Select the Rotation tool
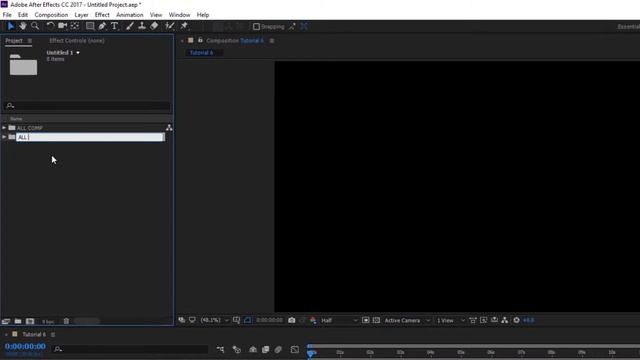Viewport: 640px width, 360px height. point(50,26)
